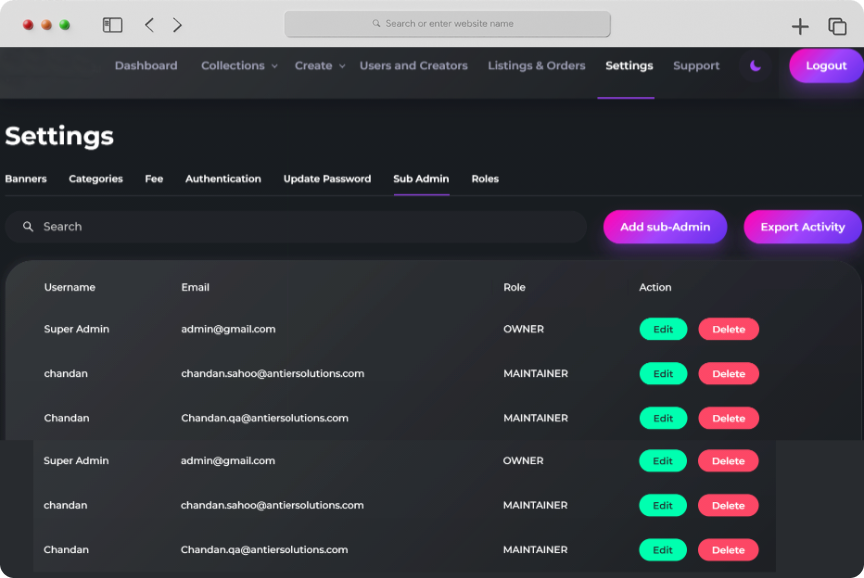Go forward using browser forward arrow
This screenshot has height=578, width=864.
pos(177,25)
